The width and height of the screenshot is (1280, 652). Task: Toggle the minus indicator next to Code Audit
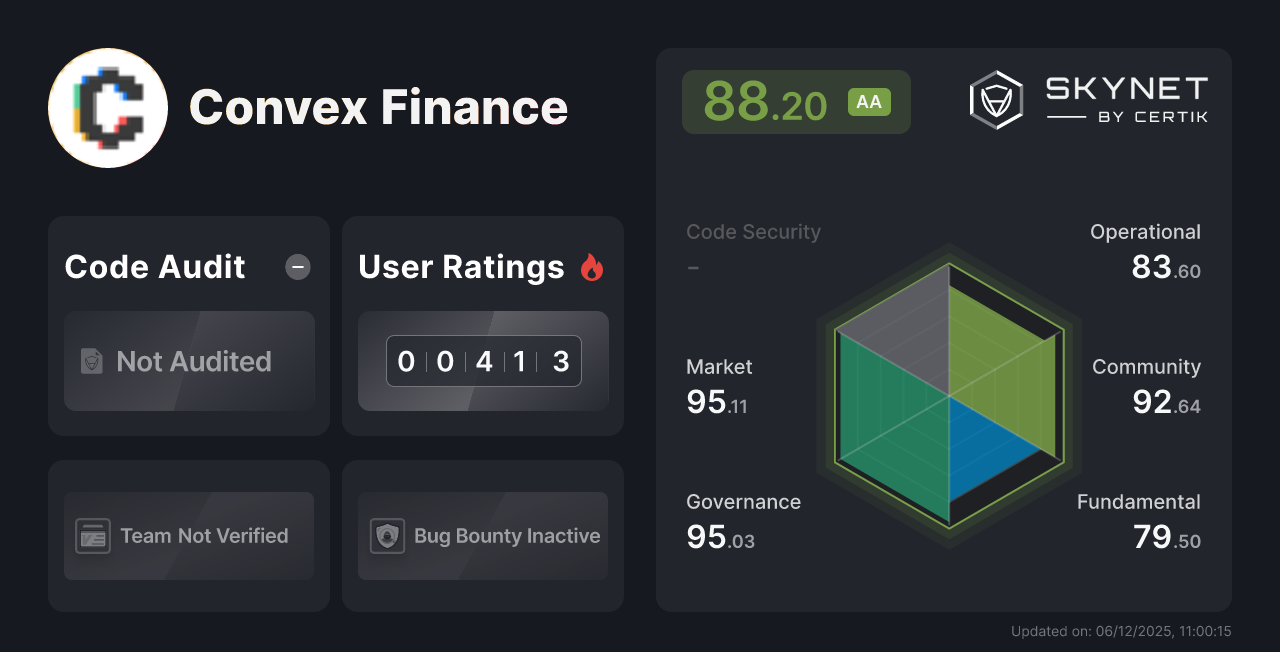point(297,267)
